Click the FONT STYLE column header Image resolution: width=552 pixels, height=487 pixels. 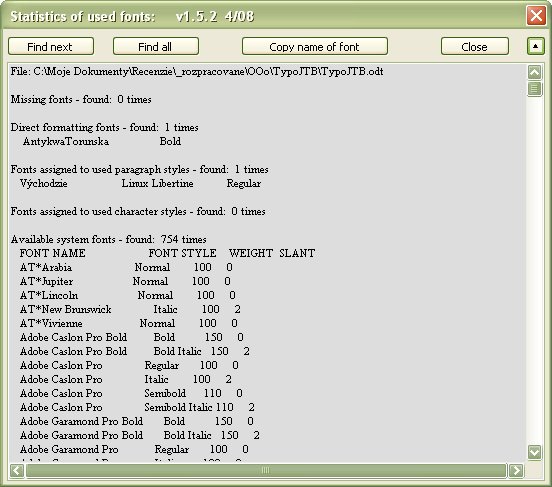pyautogui.click(x=182, y=253)
